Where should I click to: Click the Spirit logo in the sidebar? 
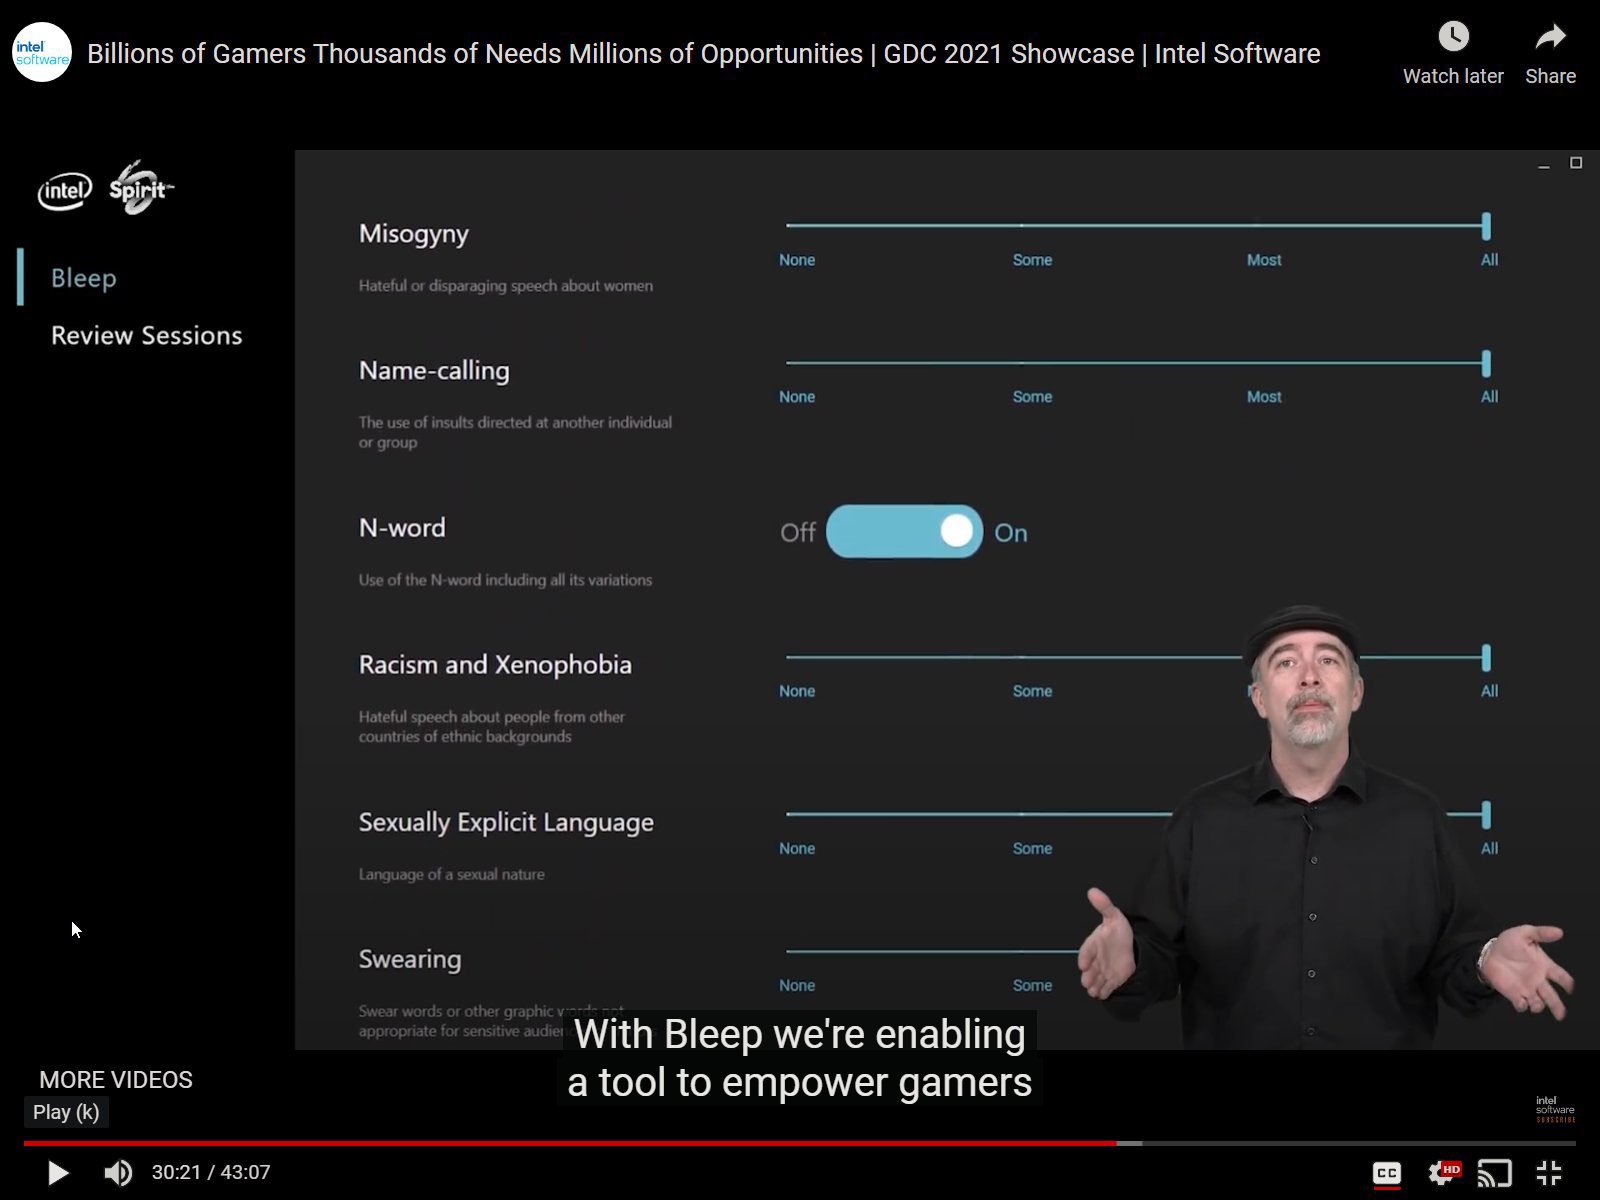click(141, 188)
